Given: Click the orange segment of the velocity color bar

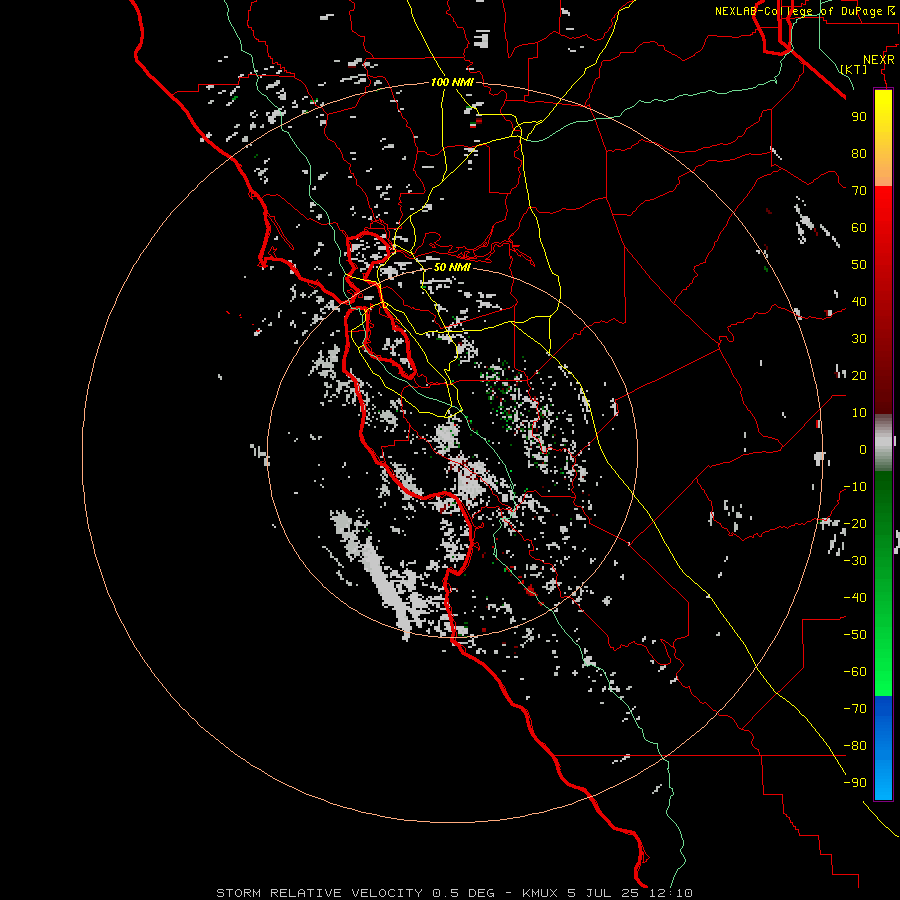Looking at the screenshot, I should [883, 168].
